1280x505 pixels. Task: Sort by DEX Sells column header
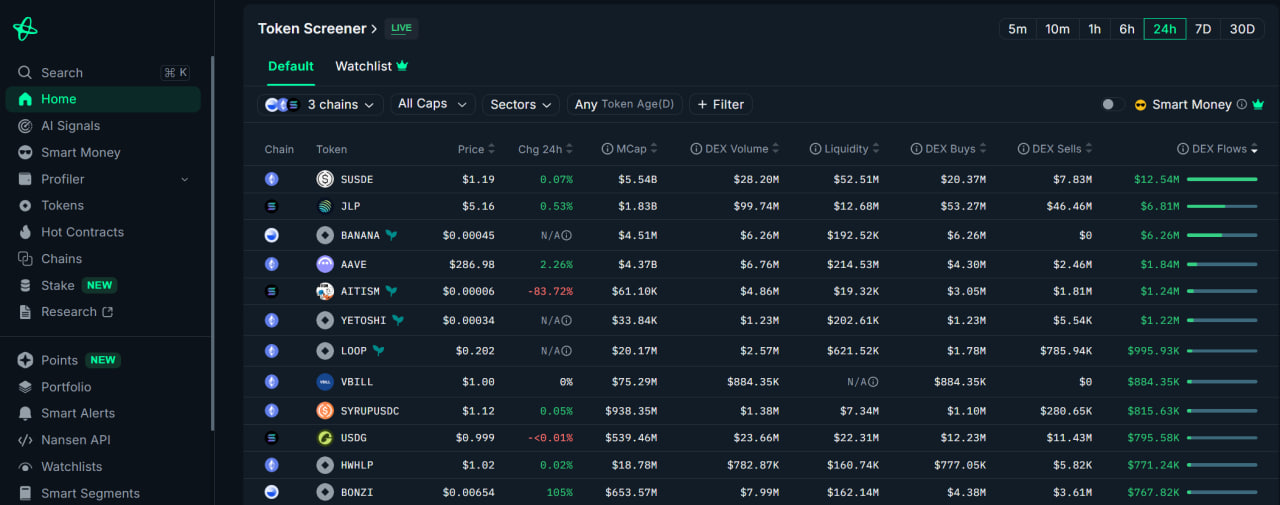point(1055,149)
